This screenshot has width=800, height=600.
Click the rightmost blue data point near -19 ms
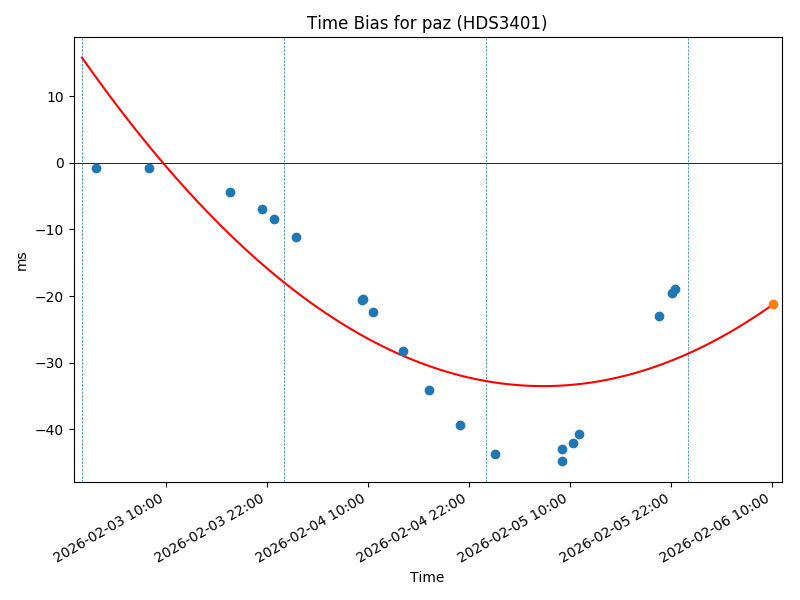pos(675,289)
